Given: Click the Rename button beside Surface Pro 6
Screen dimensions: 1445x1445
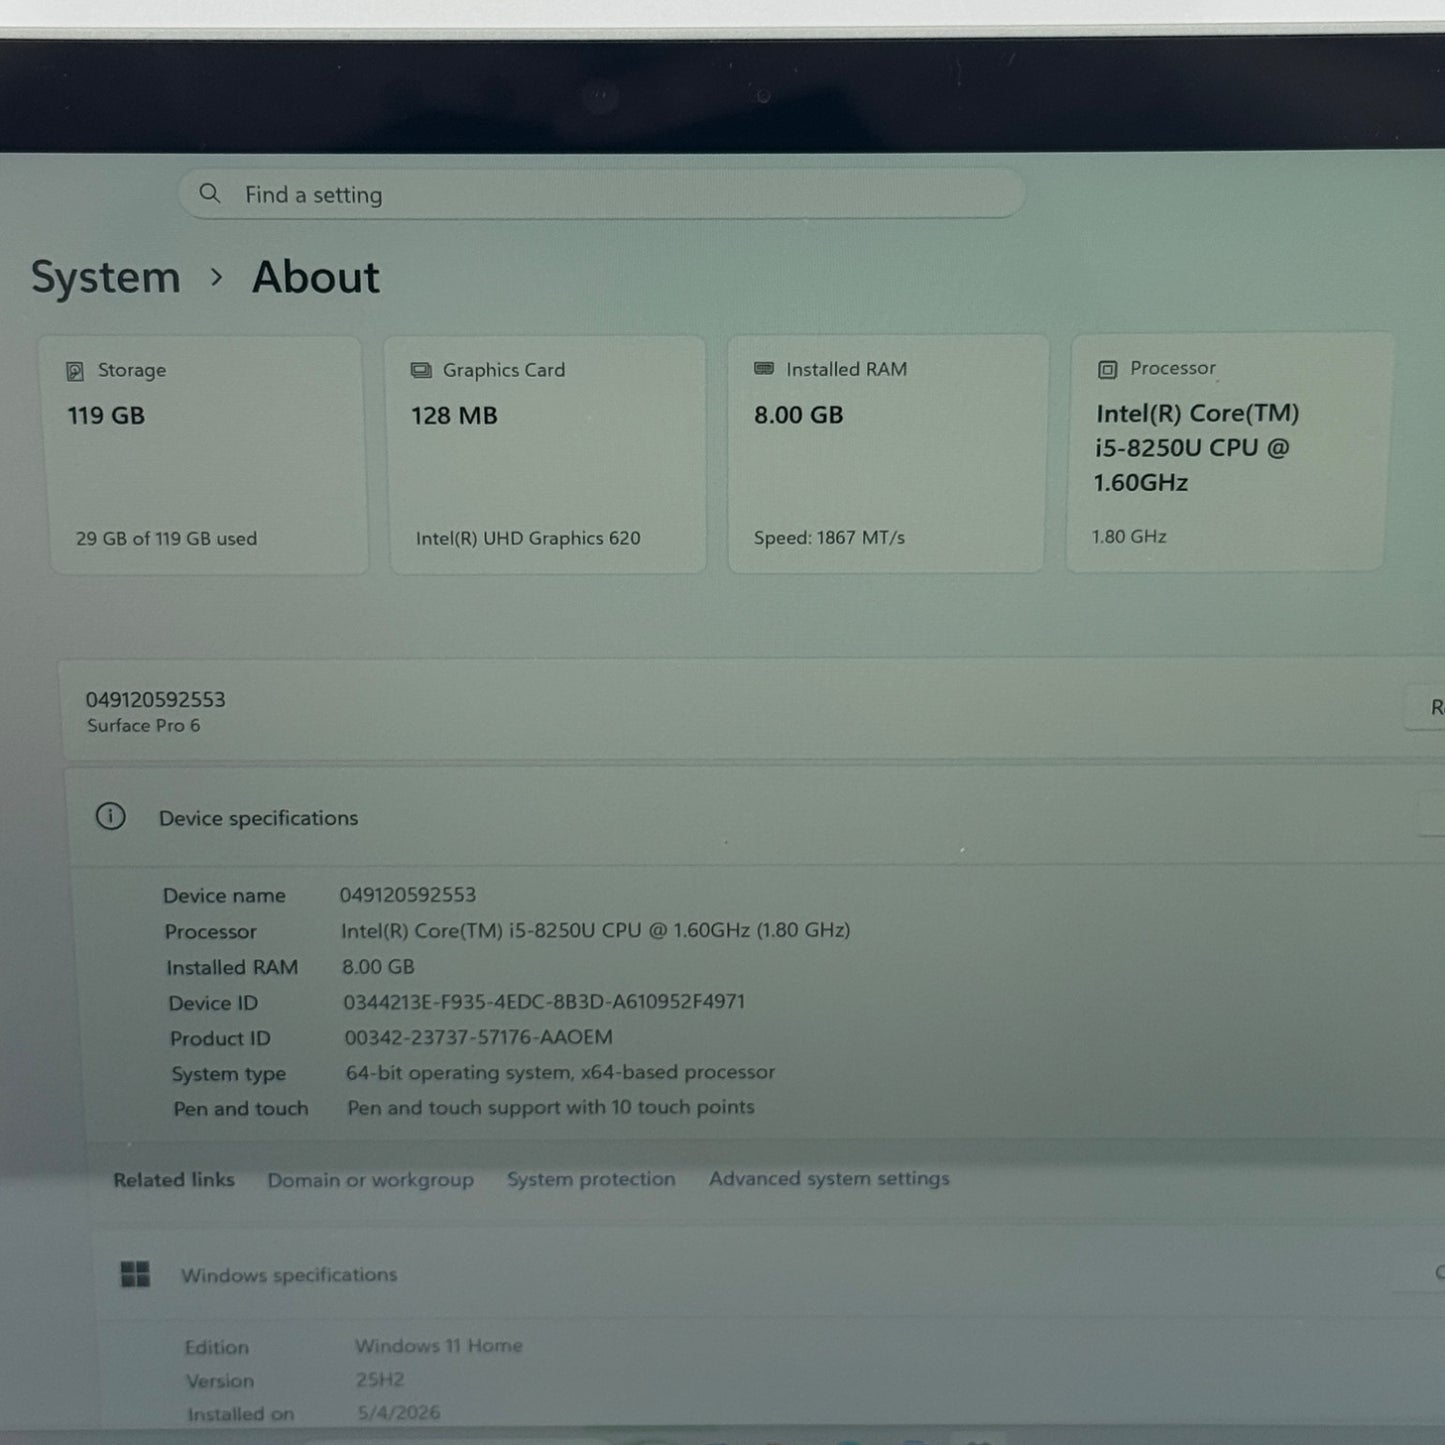Looking at the screenshot, I should (x=1427, y=707).
